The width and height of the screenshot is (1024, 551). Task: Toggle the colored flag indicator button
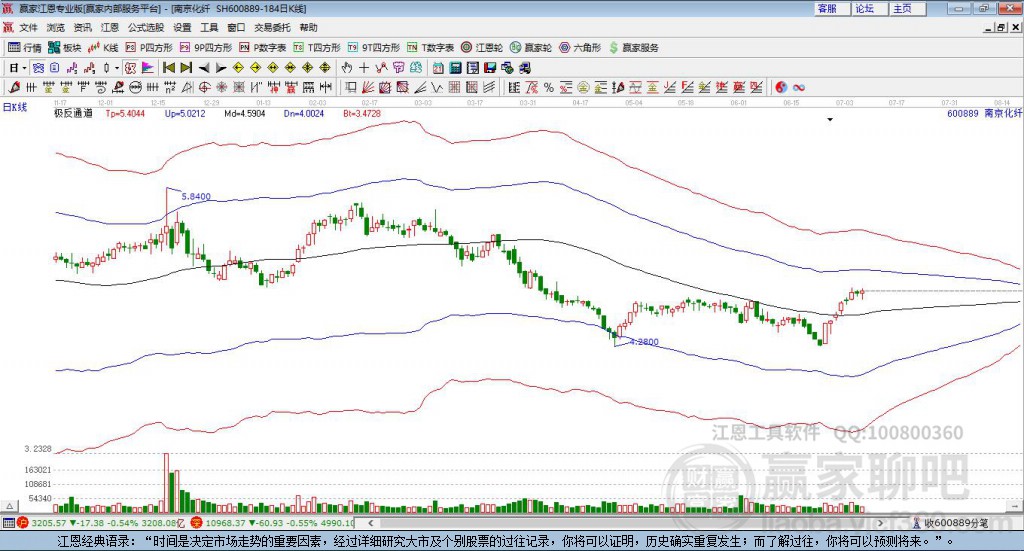148,68
